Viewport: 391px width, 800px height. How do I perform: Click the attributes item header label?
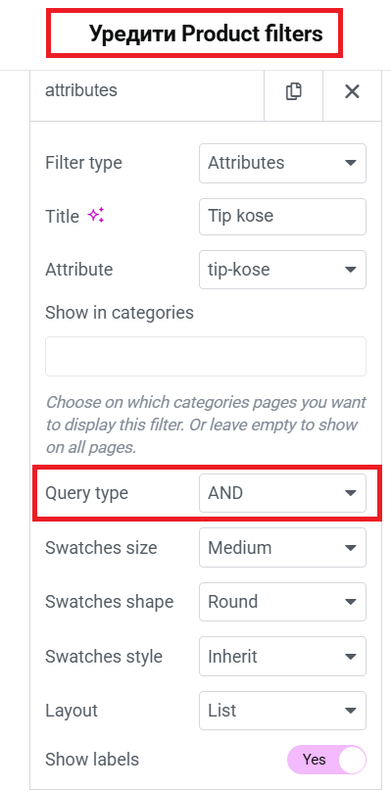point(81,90)
